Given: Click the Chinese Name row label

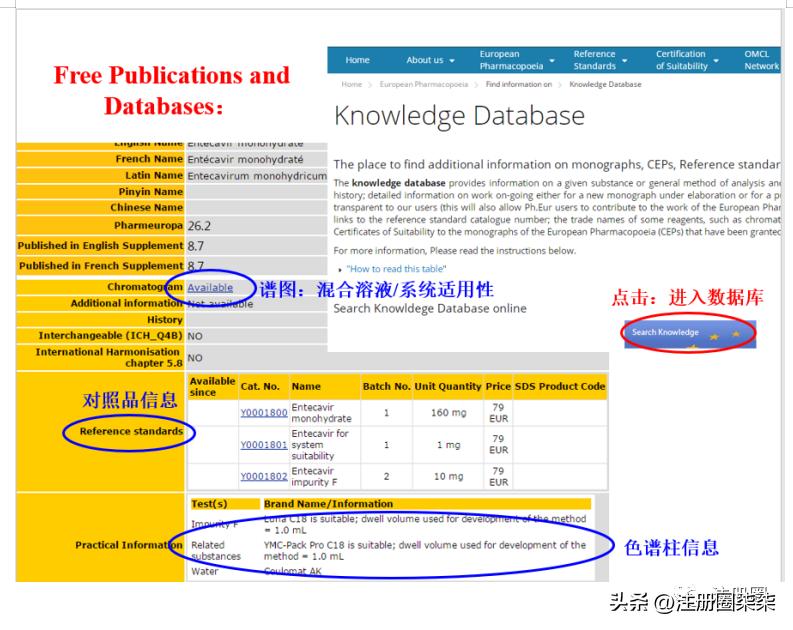Looking at the screenshot, I should click(x=147, y=207).
